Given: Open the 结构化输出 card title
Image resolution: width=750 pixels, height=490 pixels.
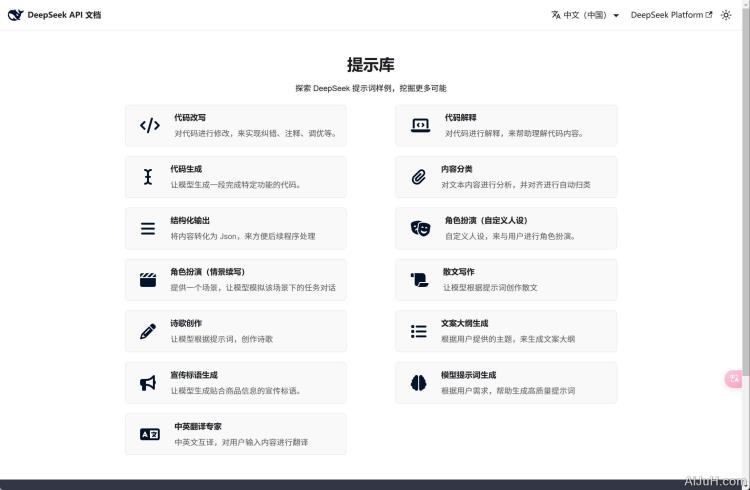Looking at the screenshot, I should 190,220.
